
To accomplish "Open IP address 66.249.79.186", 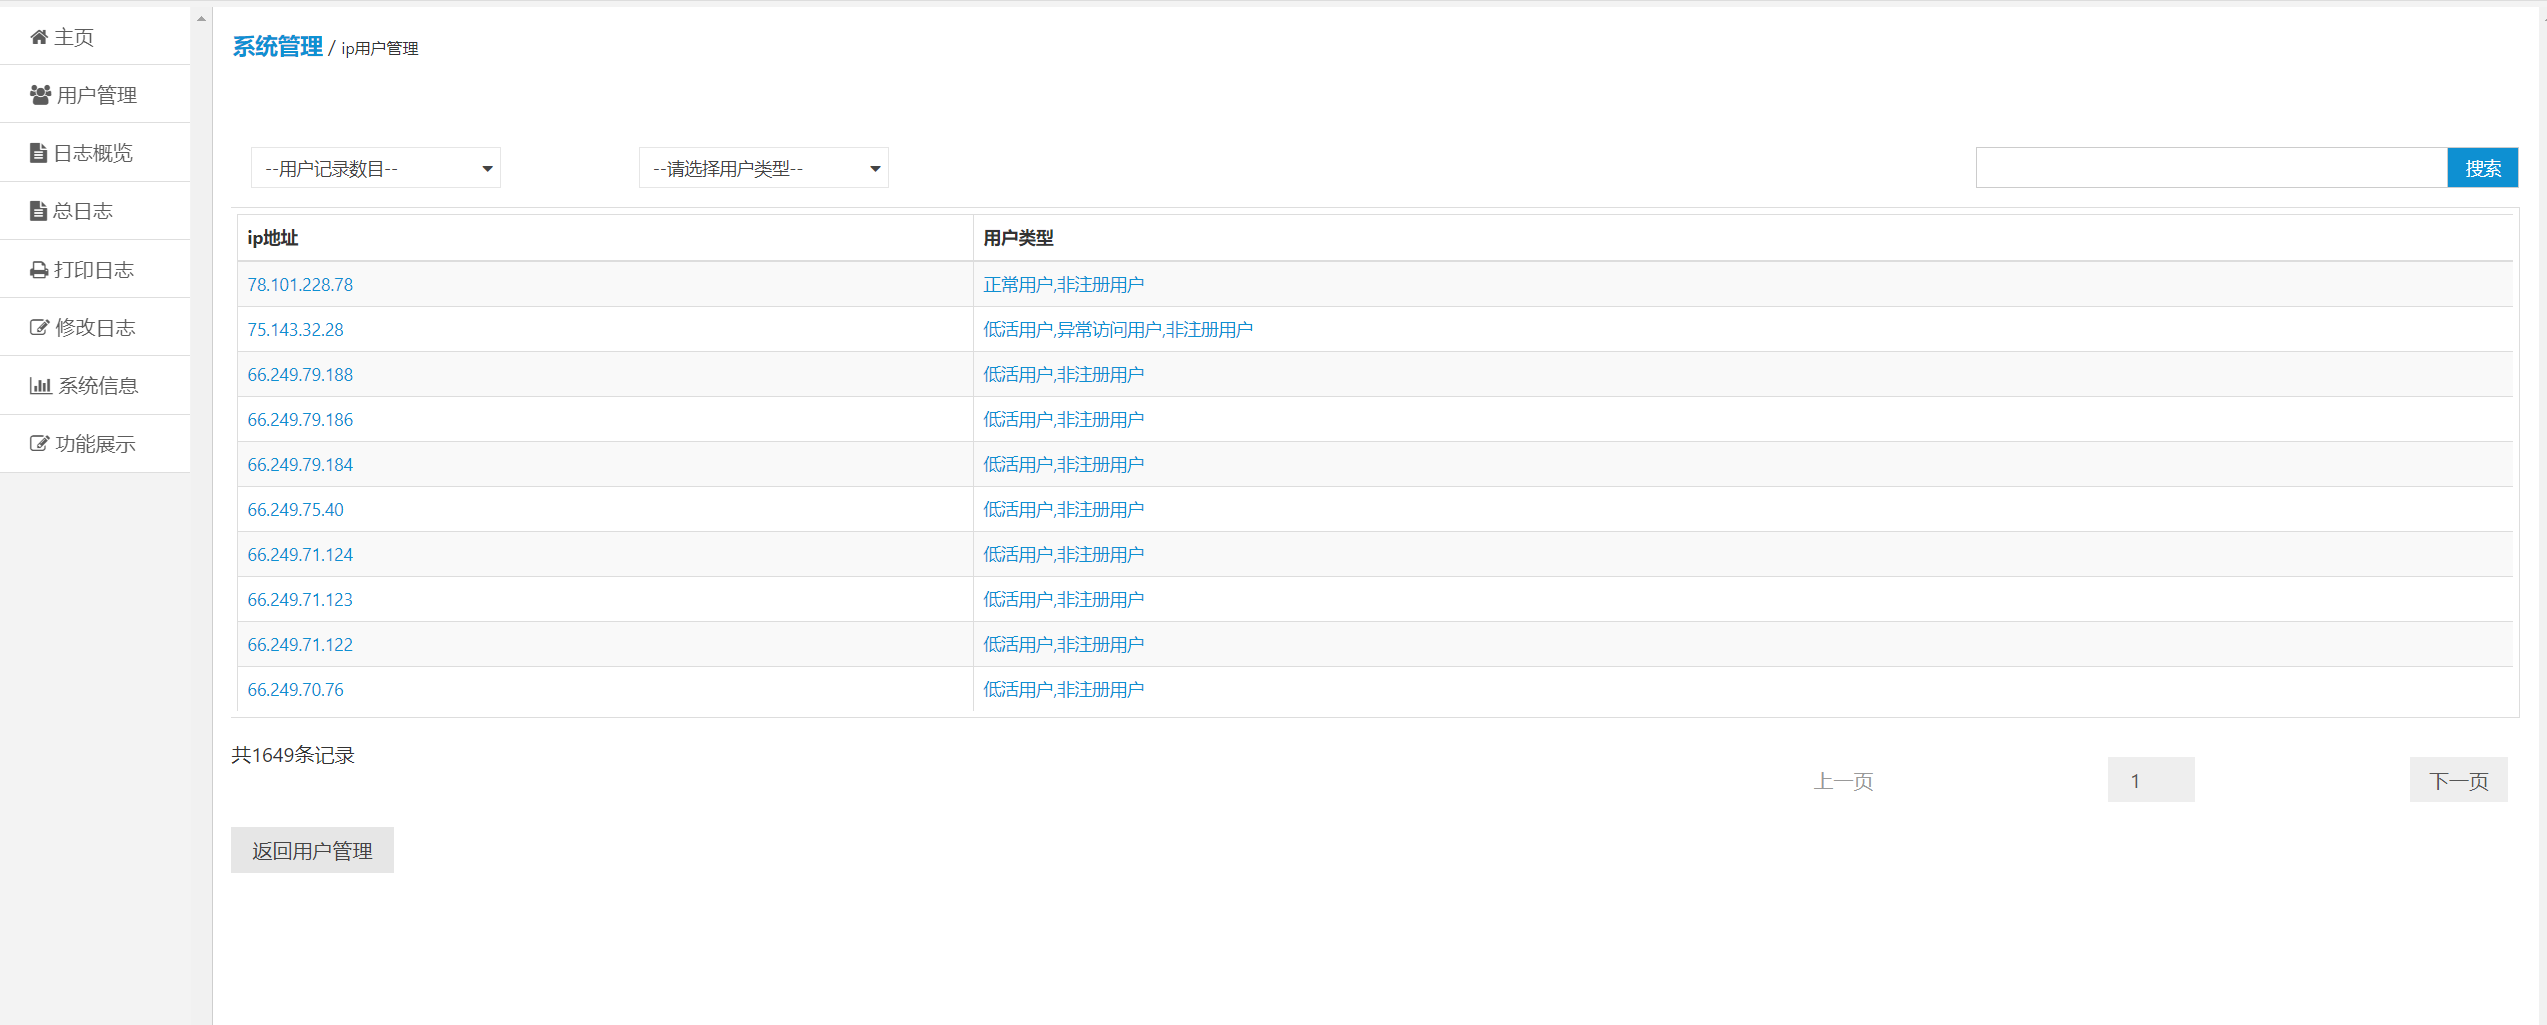I will tap(300, 420).
